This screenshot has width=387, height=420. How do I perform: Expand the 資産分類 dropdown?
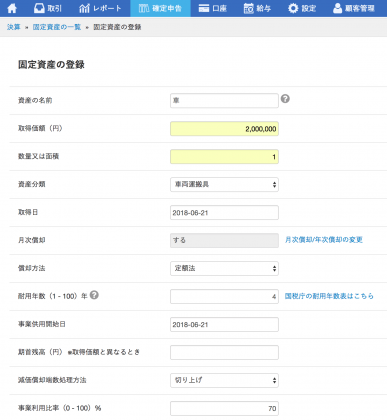pos(224,184)
